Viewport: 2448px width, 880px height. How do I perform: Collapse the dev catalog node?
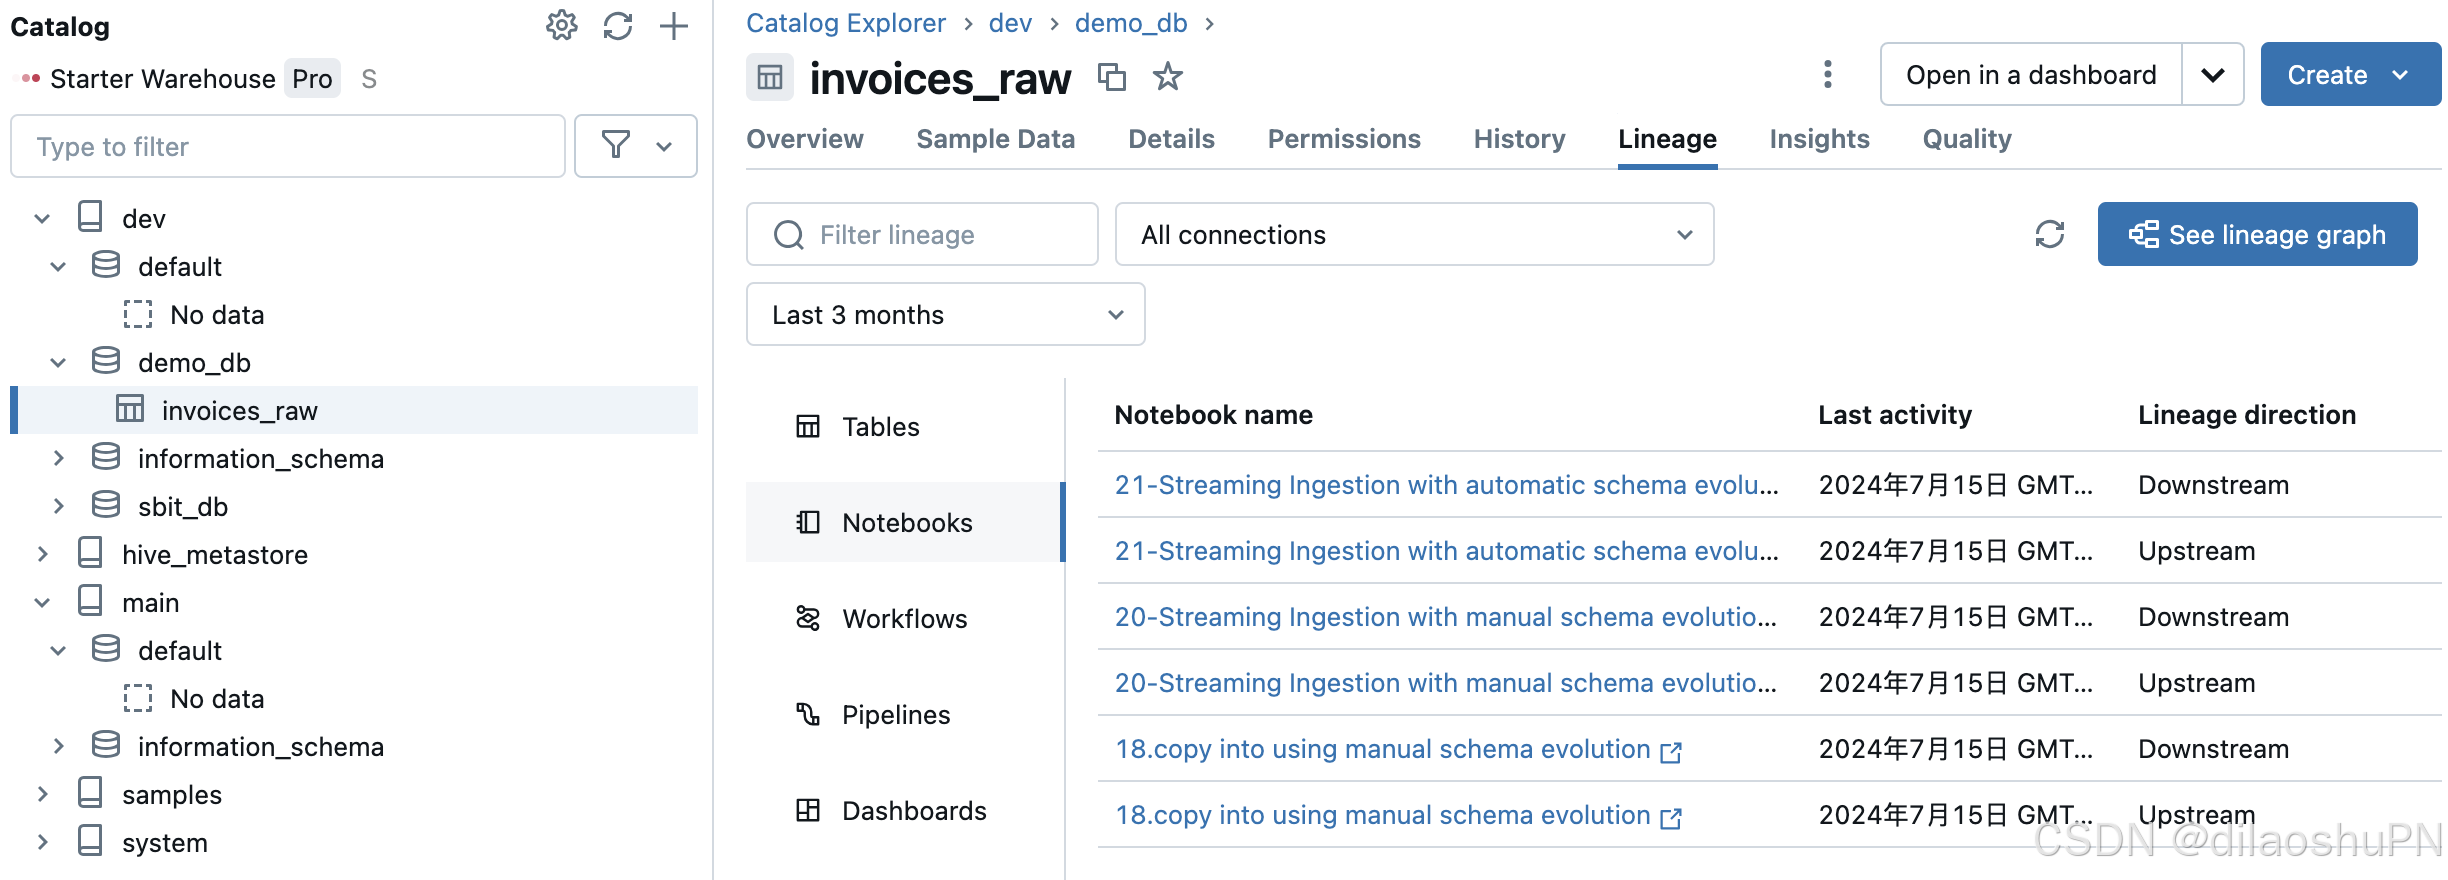pos(42,218)
